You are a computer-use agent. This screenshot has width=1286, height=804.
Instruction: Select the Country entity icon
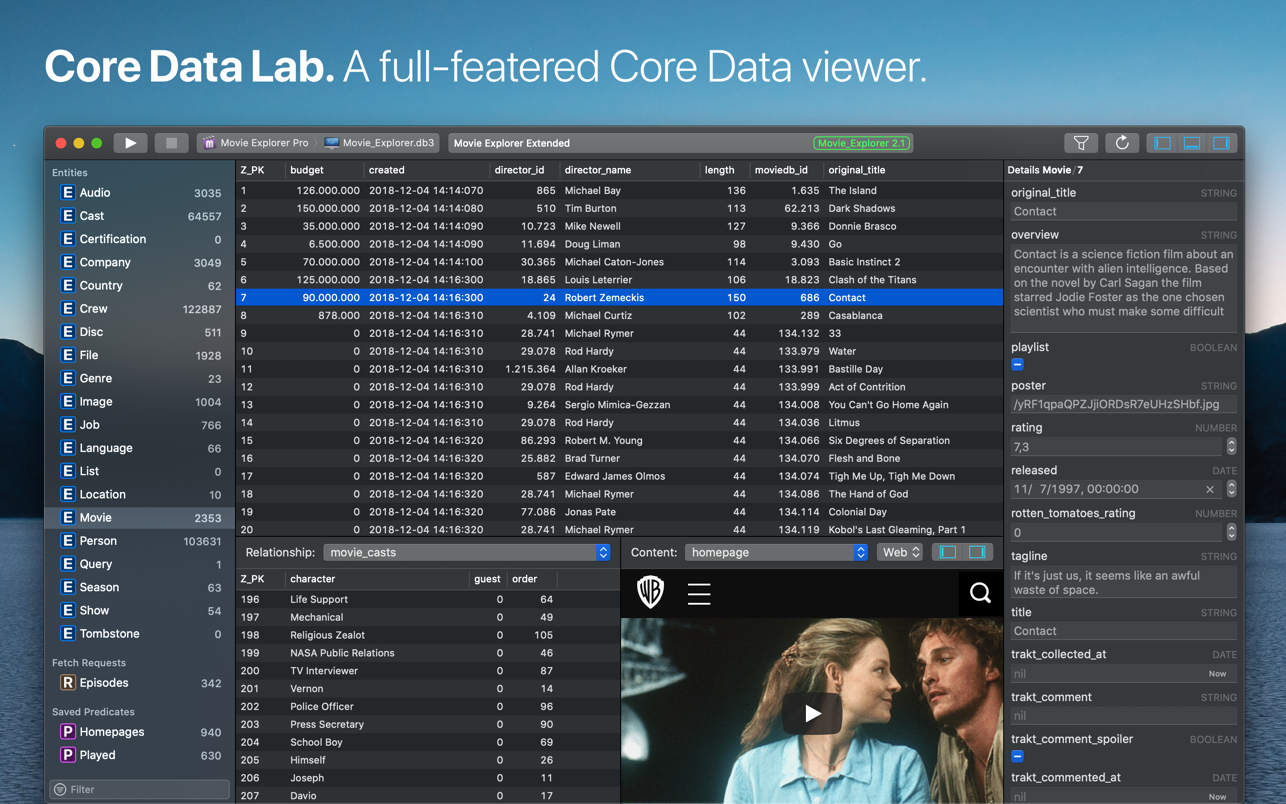tap(67, 285)
